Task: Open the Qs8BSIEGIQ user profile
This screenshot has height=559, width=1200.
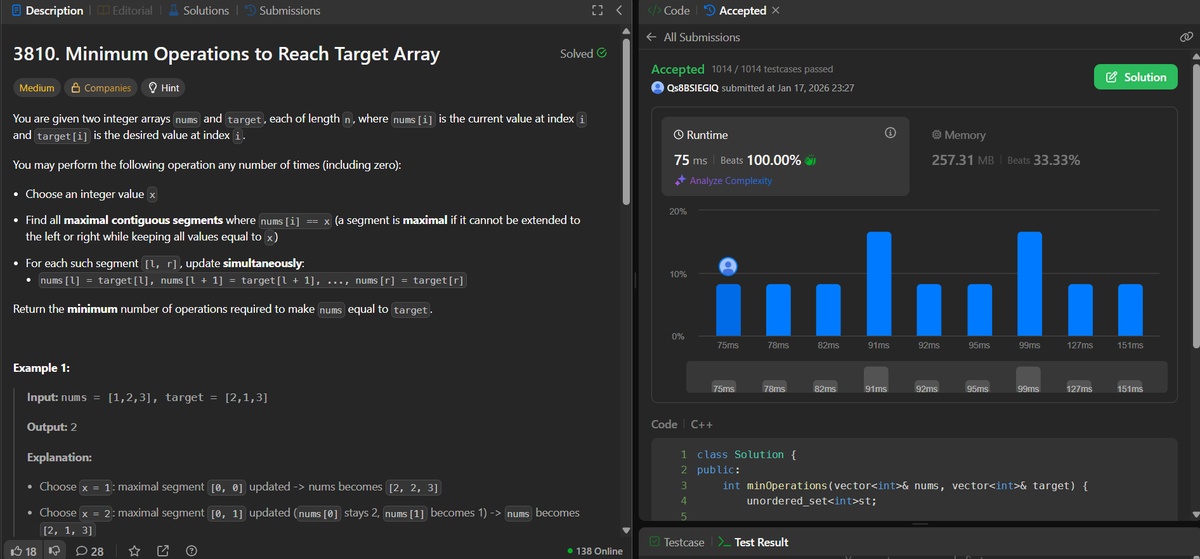Action: point(693,88)
